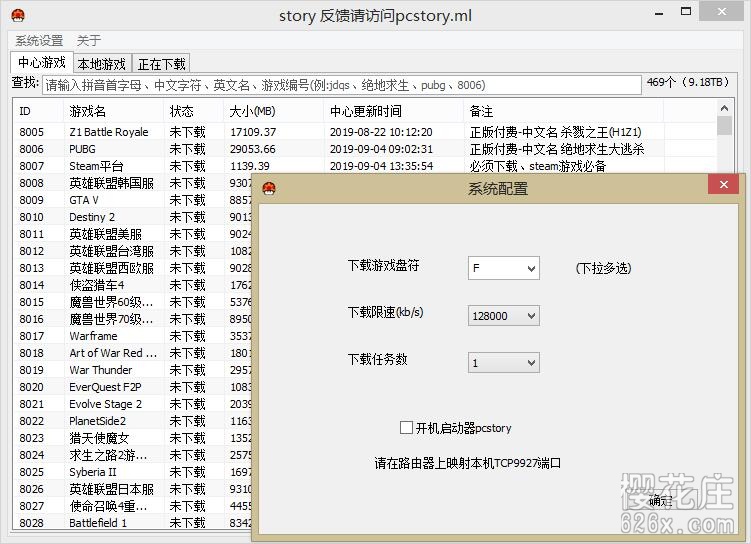Select the 英雄联盟日本服 row
751x544 pixels.
click(x=133, y=489)
